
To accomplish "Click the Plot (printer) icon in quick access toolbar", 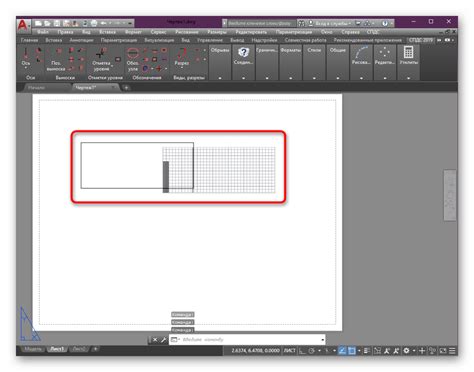I will (x=94, y=23).
